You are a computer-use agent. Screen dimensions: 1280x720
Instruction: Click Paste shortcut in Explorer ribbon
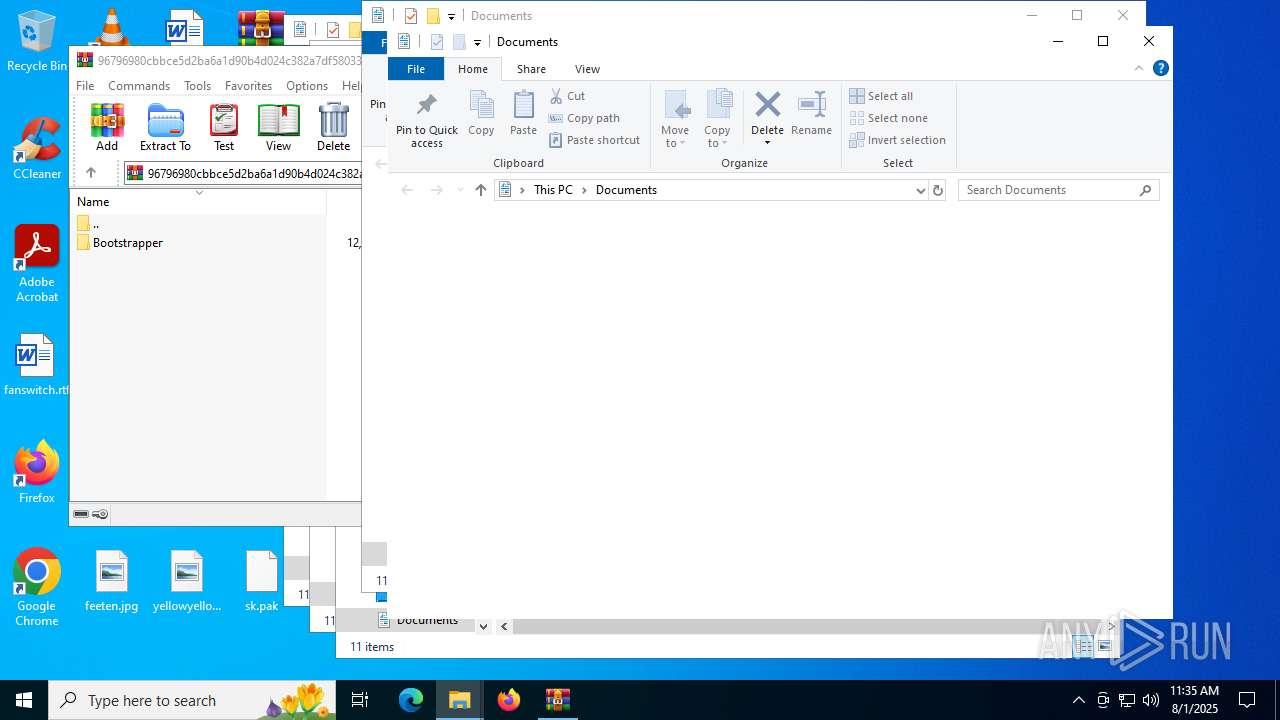click(x=594, y=140)
